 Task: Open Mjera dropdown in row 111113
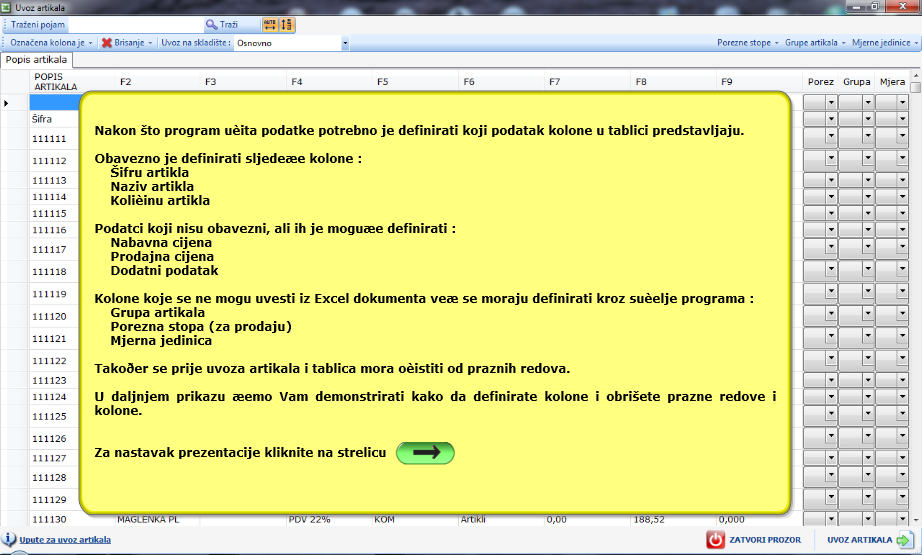click(x=903, y=180)
